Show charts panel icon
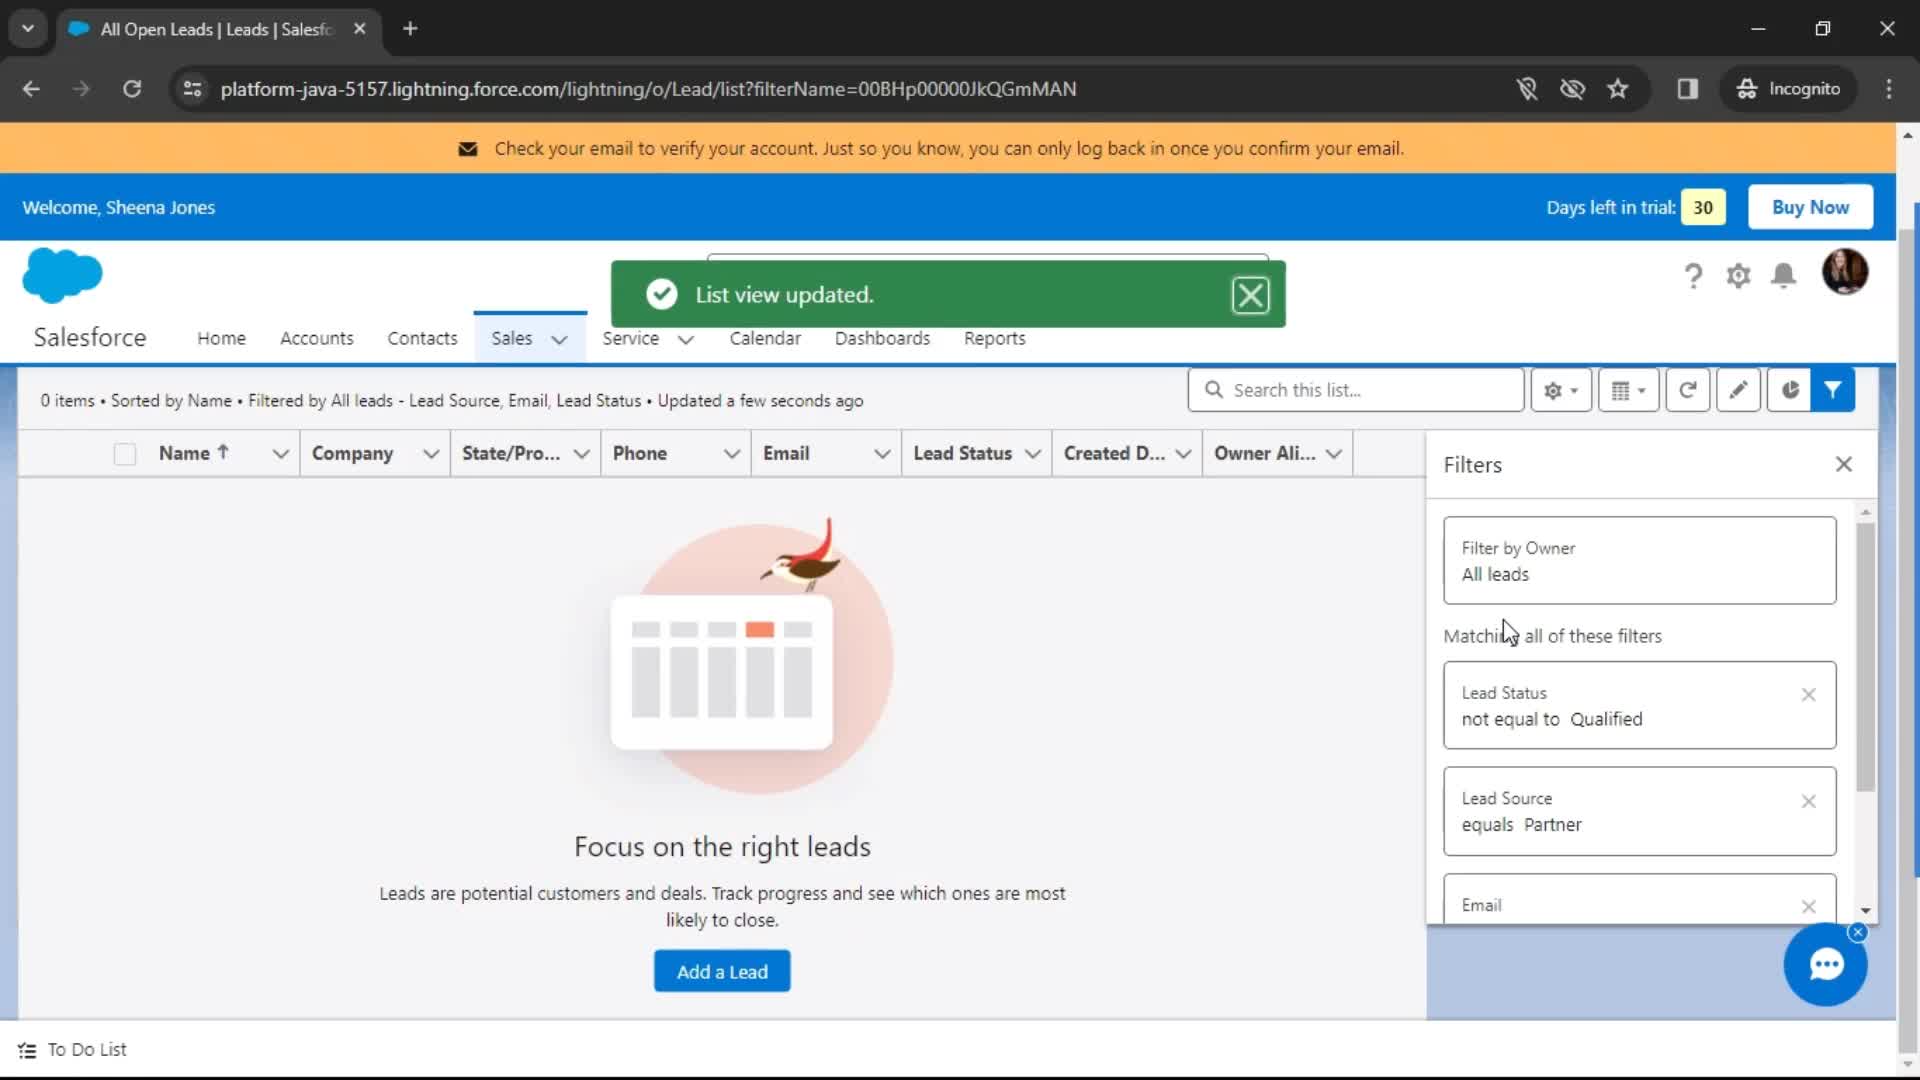The image size is (1920, 1080). point(1789,390)
